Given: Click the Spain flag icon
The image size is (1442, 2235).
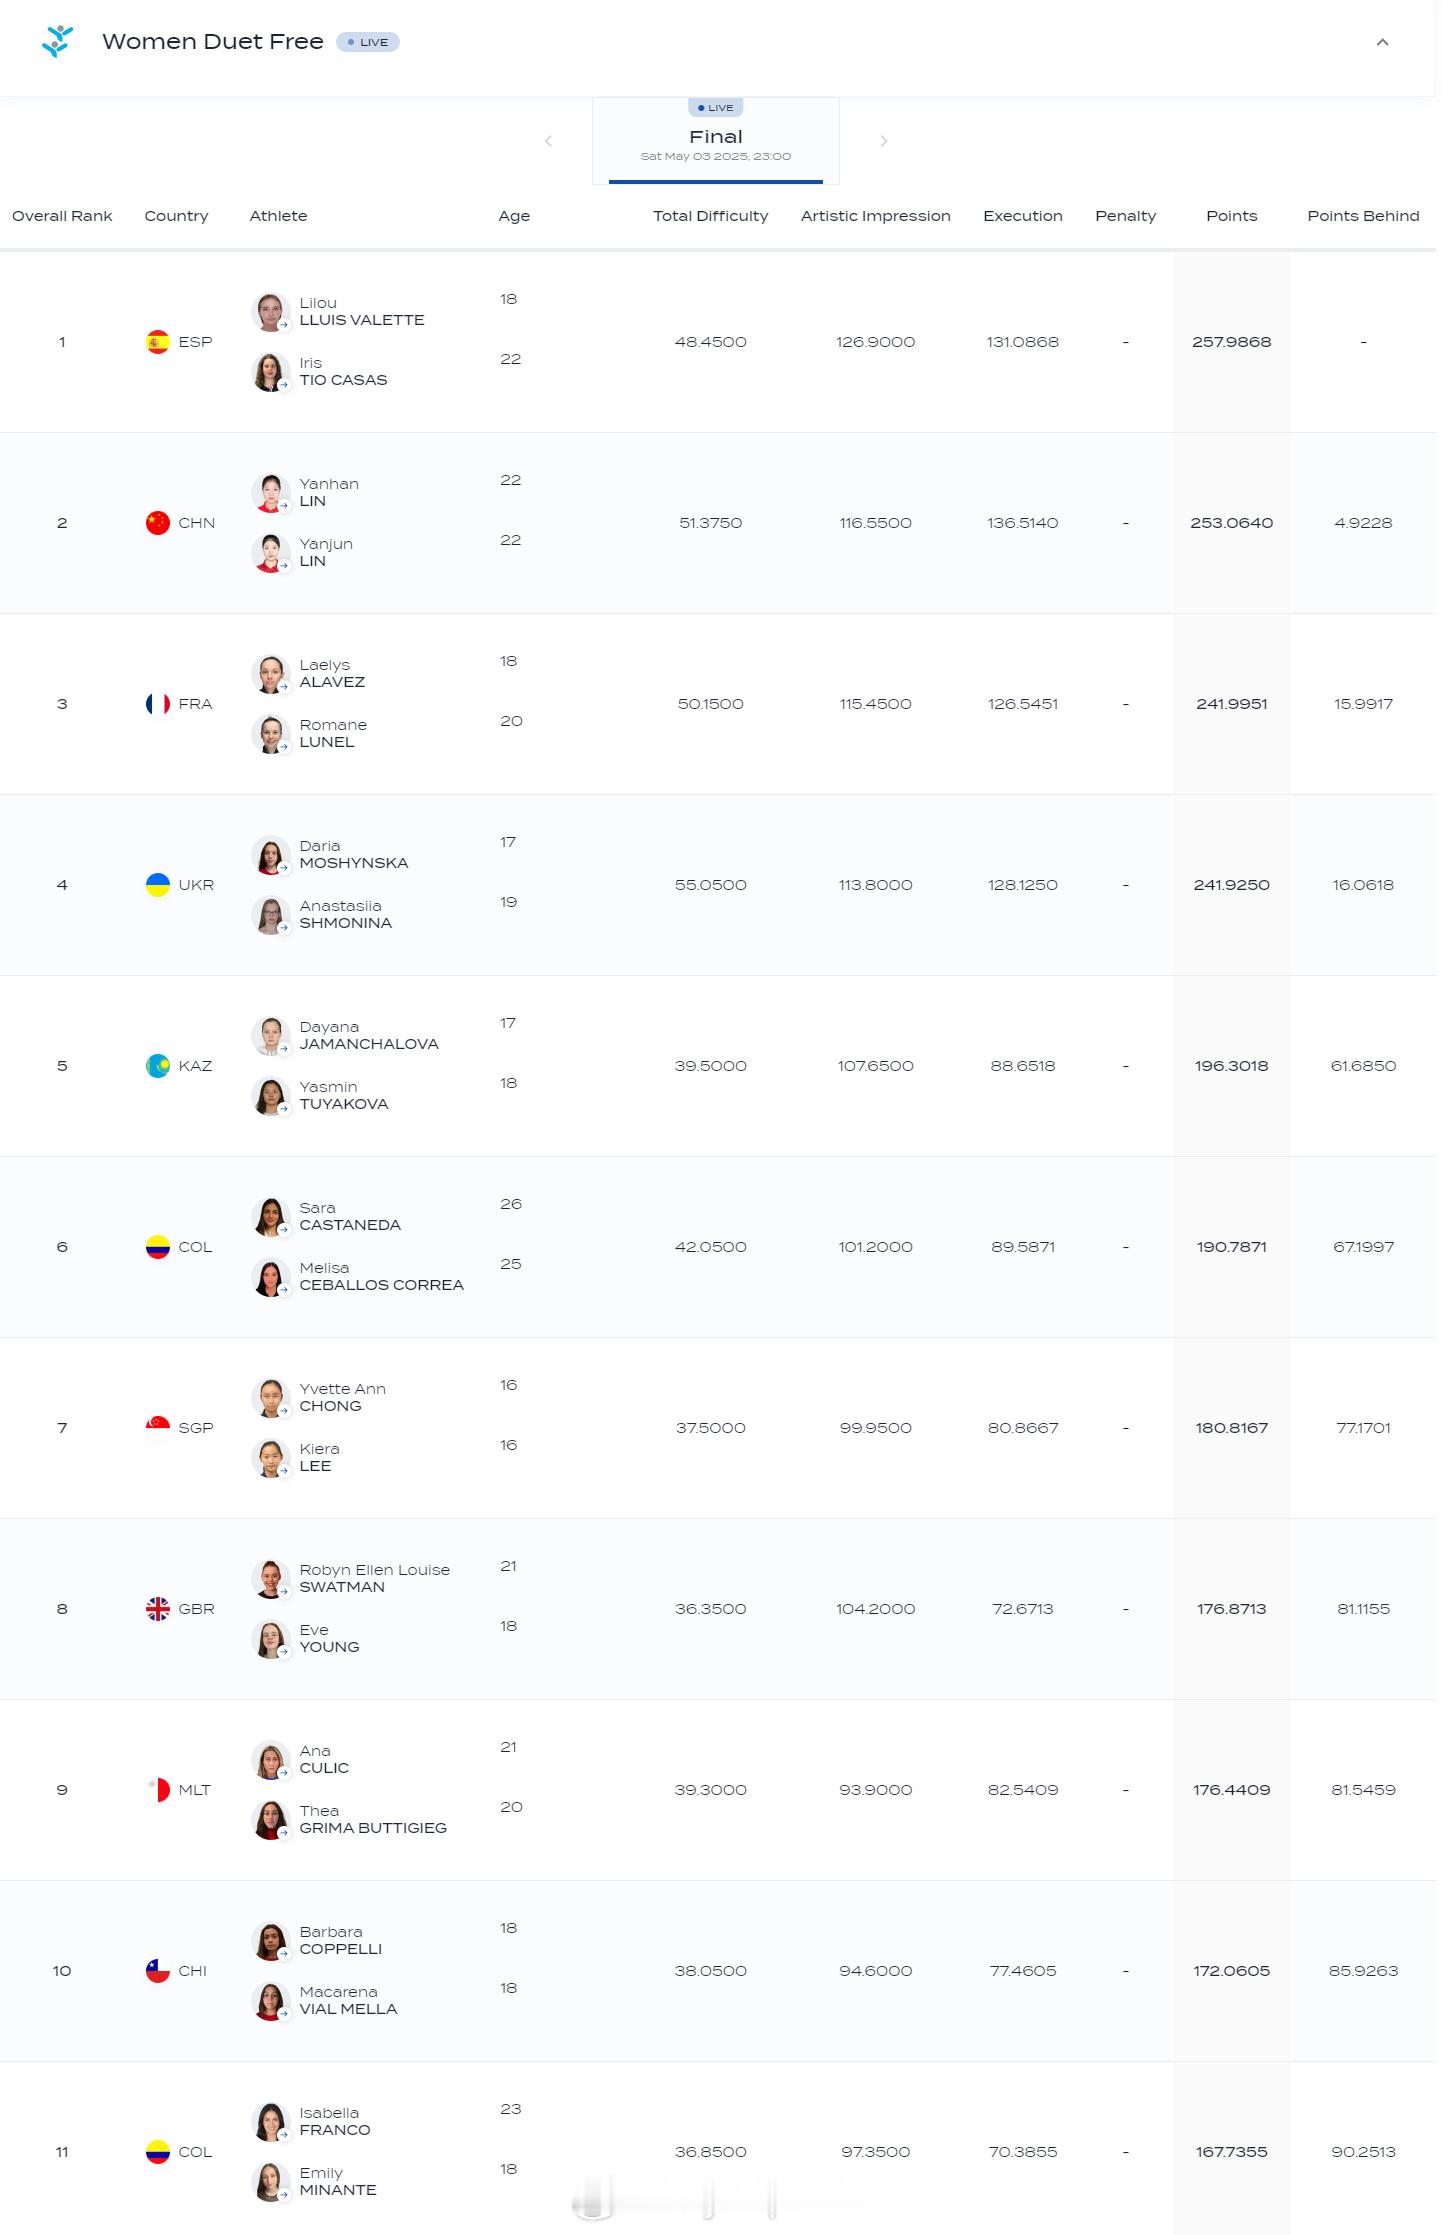Looking at the screenshot, I should tap(158, 342).
